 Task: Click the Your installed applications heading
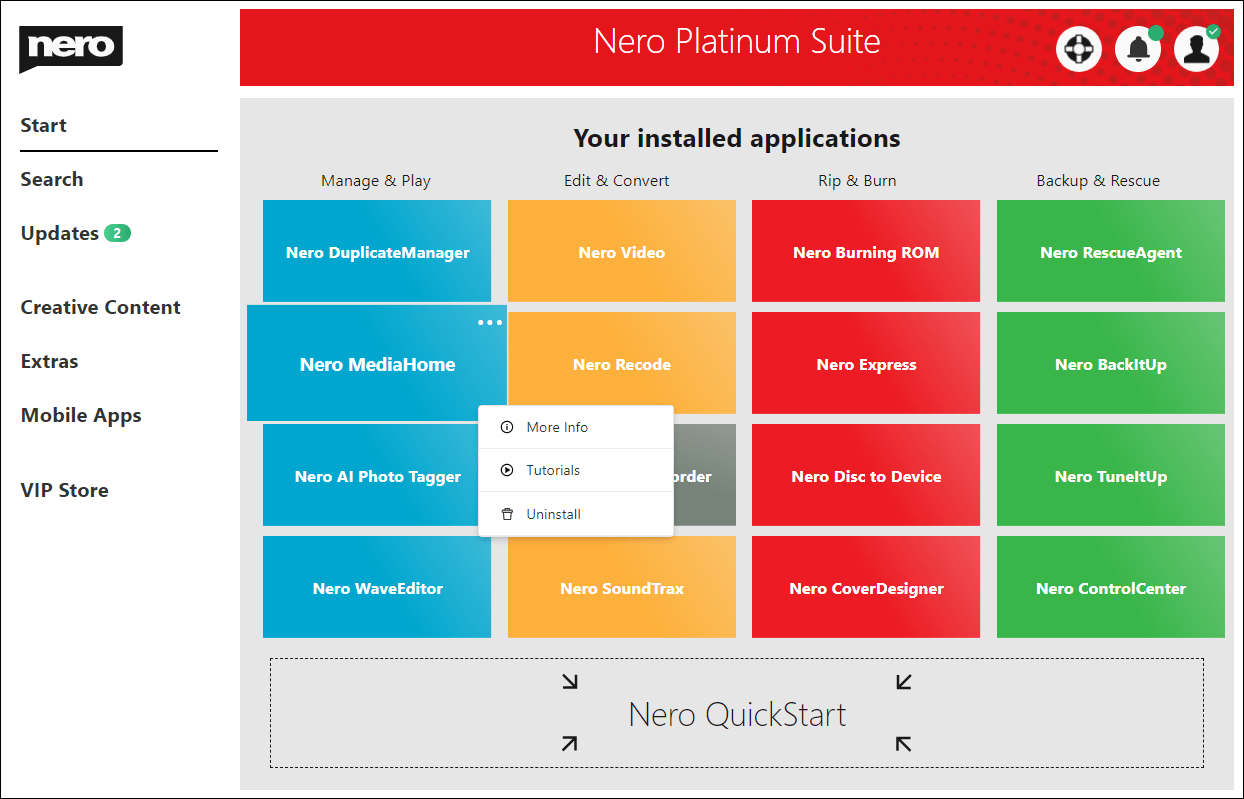(x=737, y=138)
